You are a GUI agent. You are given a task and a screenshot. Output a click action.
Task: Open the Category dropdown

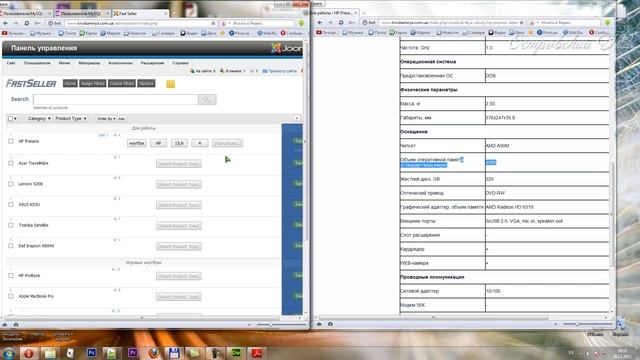(x=39, y=118)
